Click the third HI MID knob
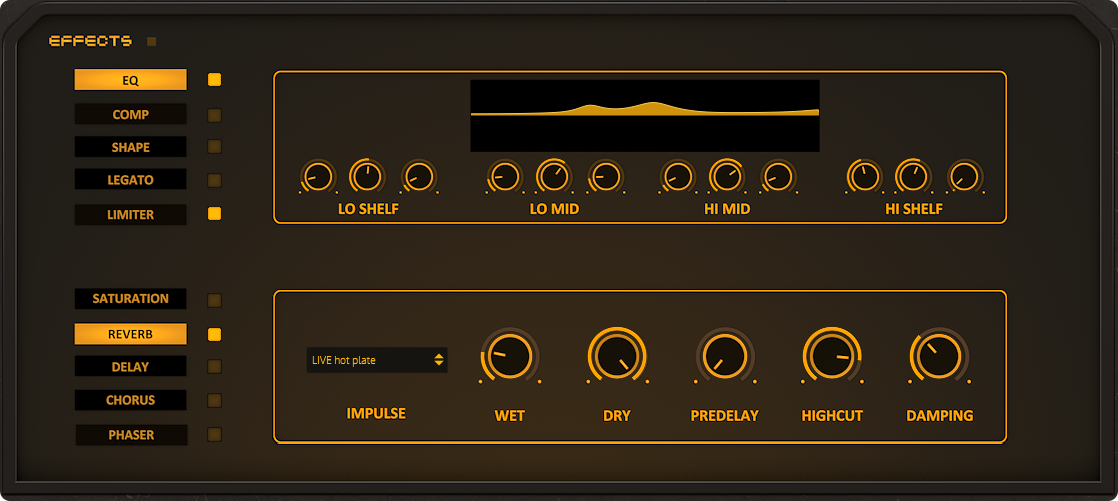This screenshot has height=501, width=1118. (x=778, y=176)
